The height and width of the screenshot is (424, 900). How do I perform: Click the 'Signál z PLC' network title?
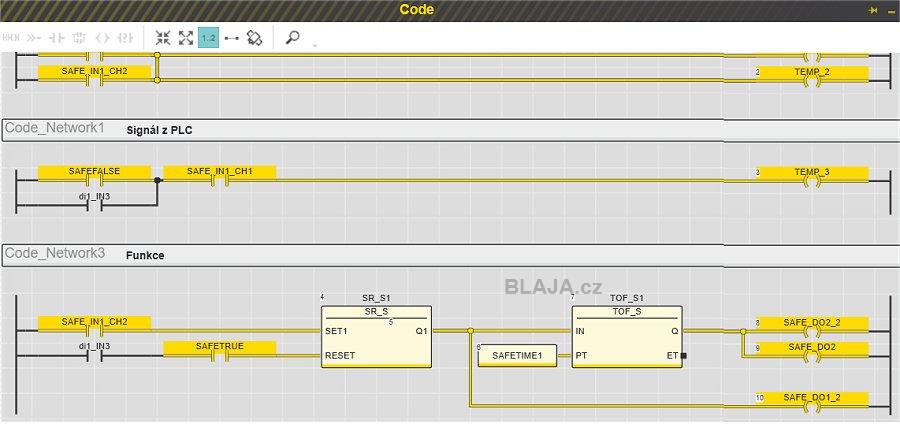tap(159, 130)
